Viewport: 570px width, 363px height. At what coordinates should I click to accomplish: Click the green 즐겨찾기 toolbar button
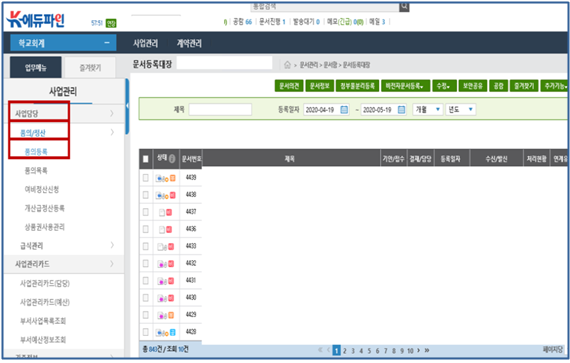524,86
